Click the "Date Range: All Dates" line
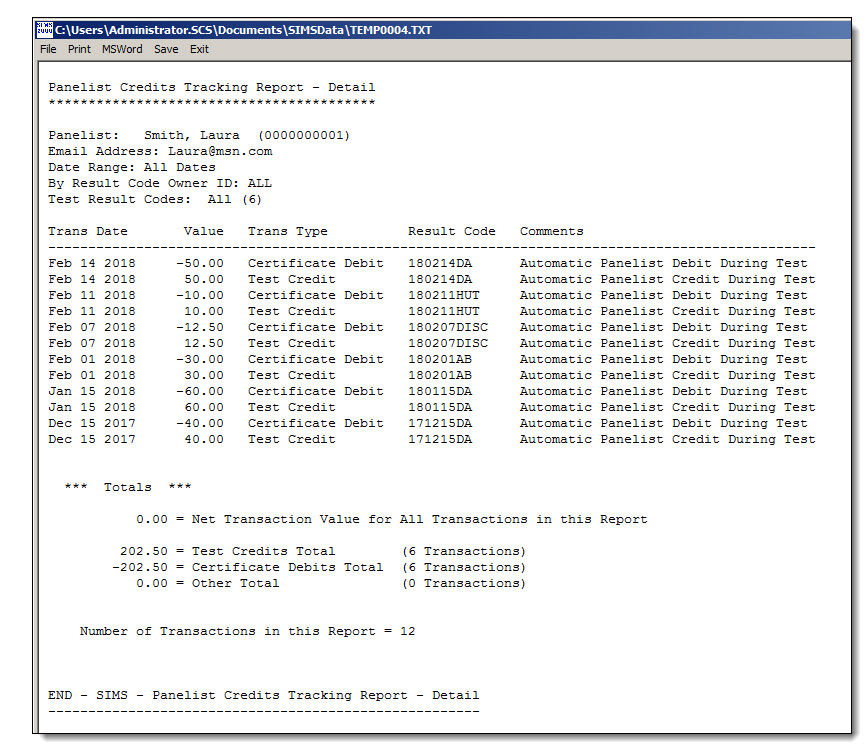 (132, 167)
